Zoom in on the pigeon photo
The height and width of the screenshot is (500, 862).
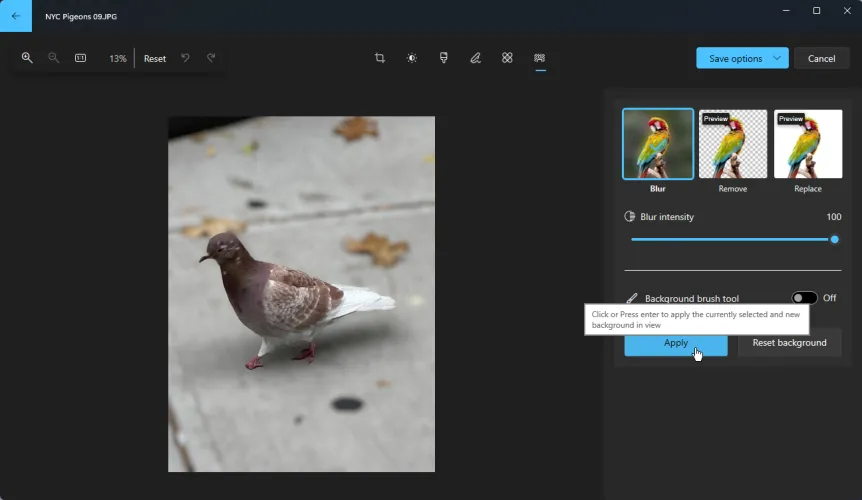click(x=27, y=58)
